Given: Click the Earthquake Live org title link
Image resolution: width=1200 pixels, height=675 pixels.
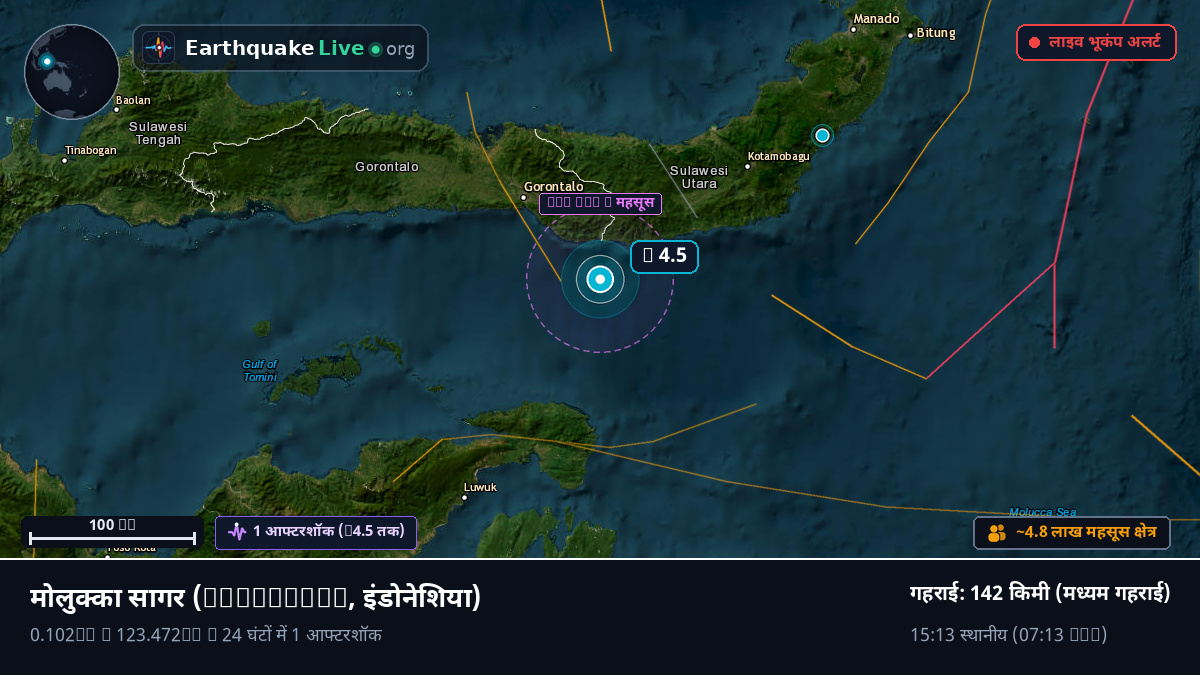Looking at the screenshot, I should tap(281, 48).
